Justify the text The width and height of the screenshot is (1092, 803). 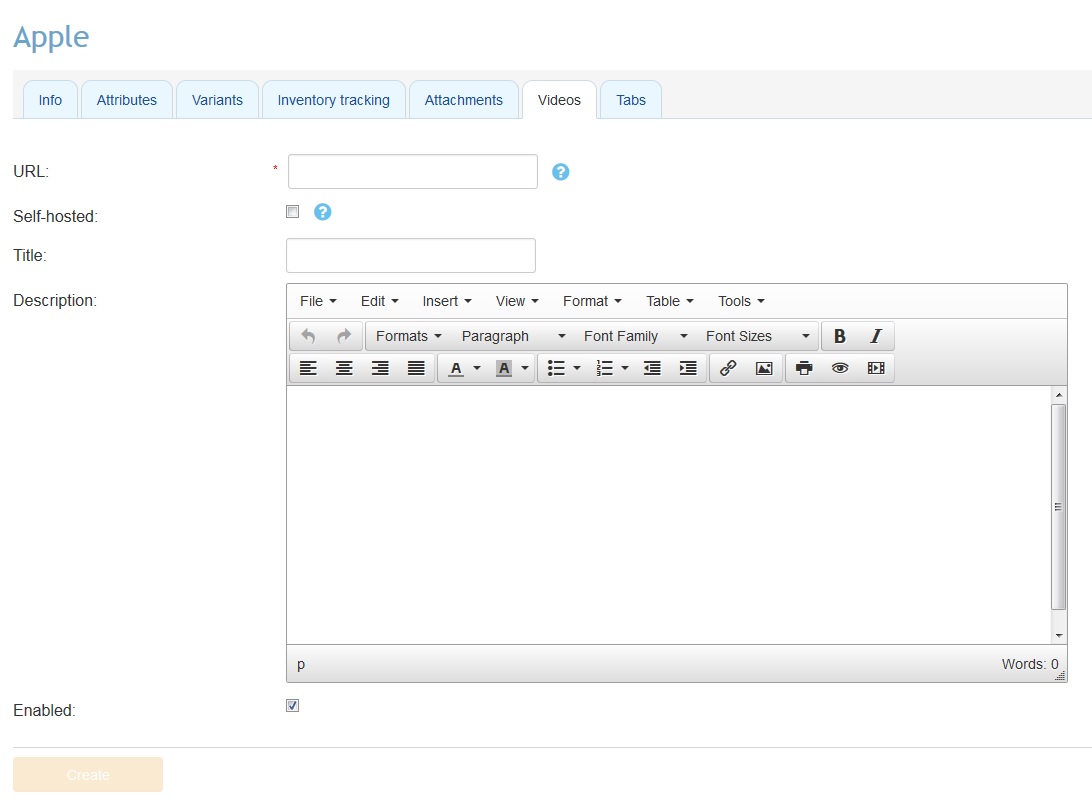[x=416, y=368]
